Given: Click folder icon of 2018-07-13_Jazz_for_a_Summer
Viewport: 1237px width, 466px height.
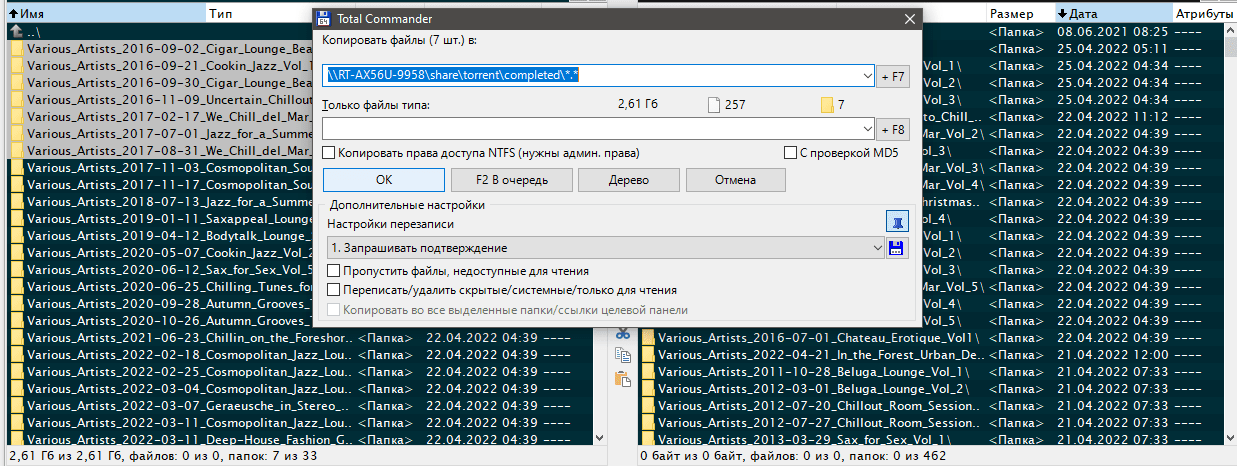Looking at the screenshot, I should point(17,202).
